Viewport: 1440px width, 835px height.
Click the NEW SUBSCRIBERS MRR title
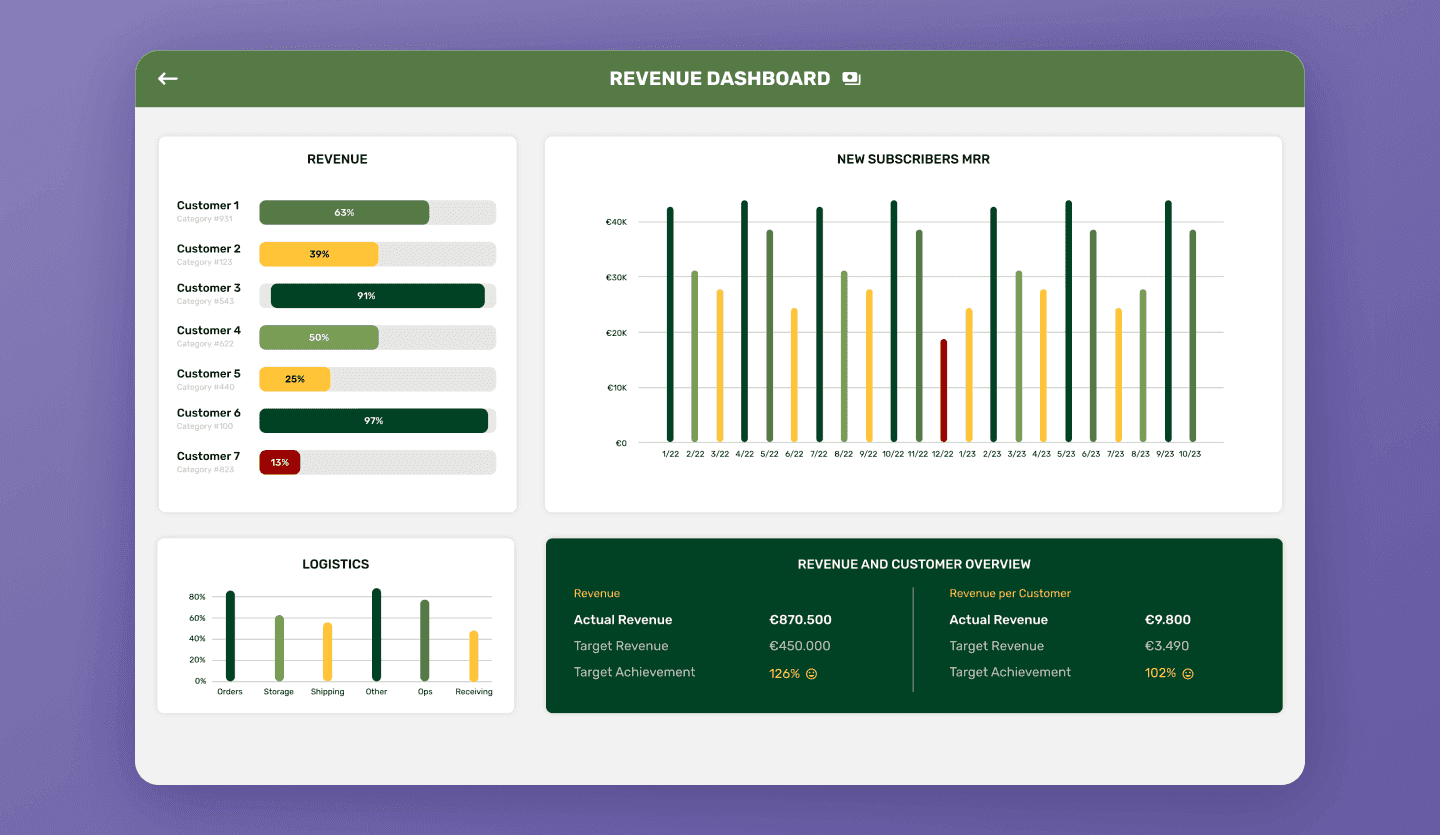(x=913, y=159)
